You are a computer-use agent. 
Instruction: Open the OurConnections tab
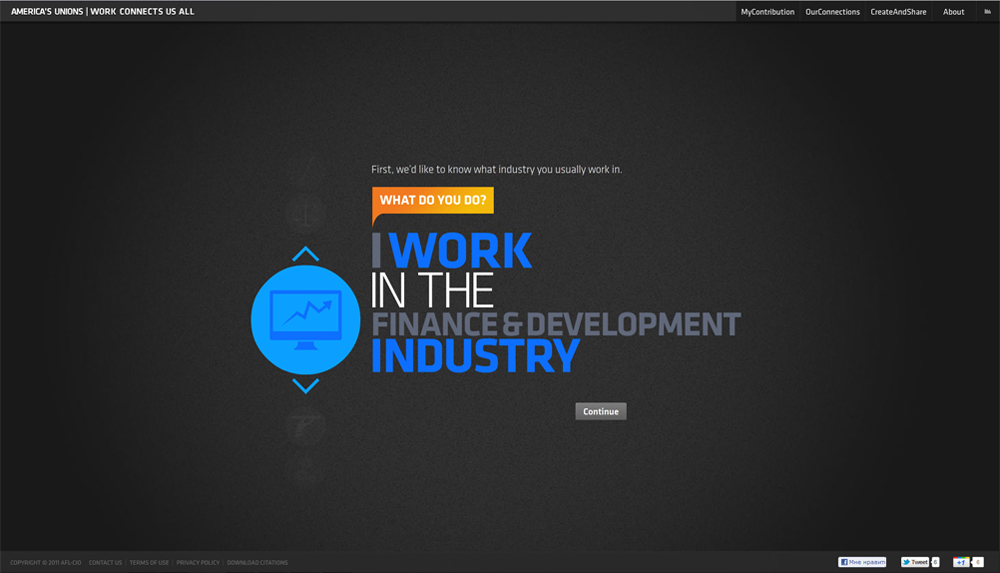coord(832,11)
